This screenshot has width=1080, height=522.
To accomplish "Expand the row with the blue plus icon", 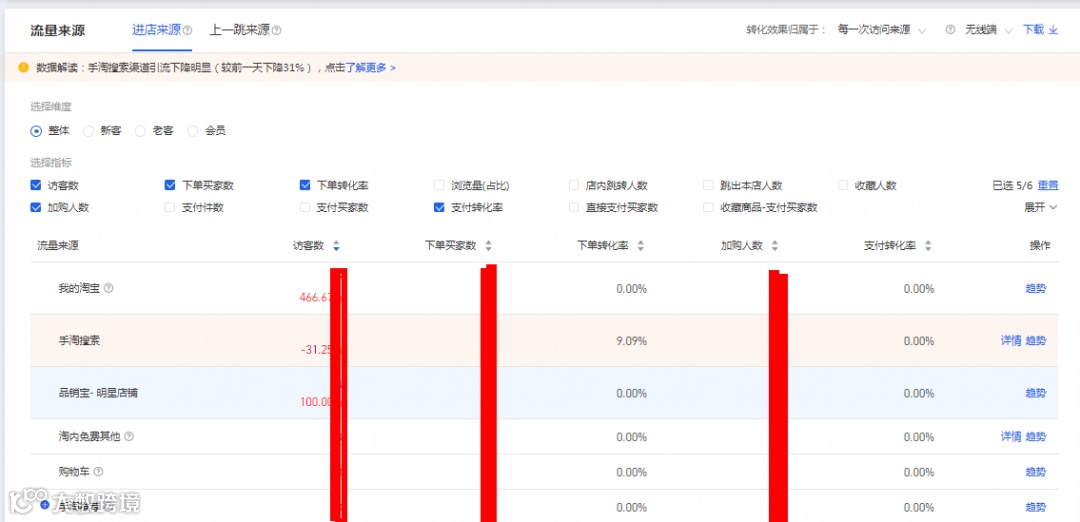I will coord(45,505).
